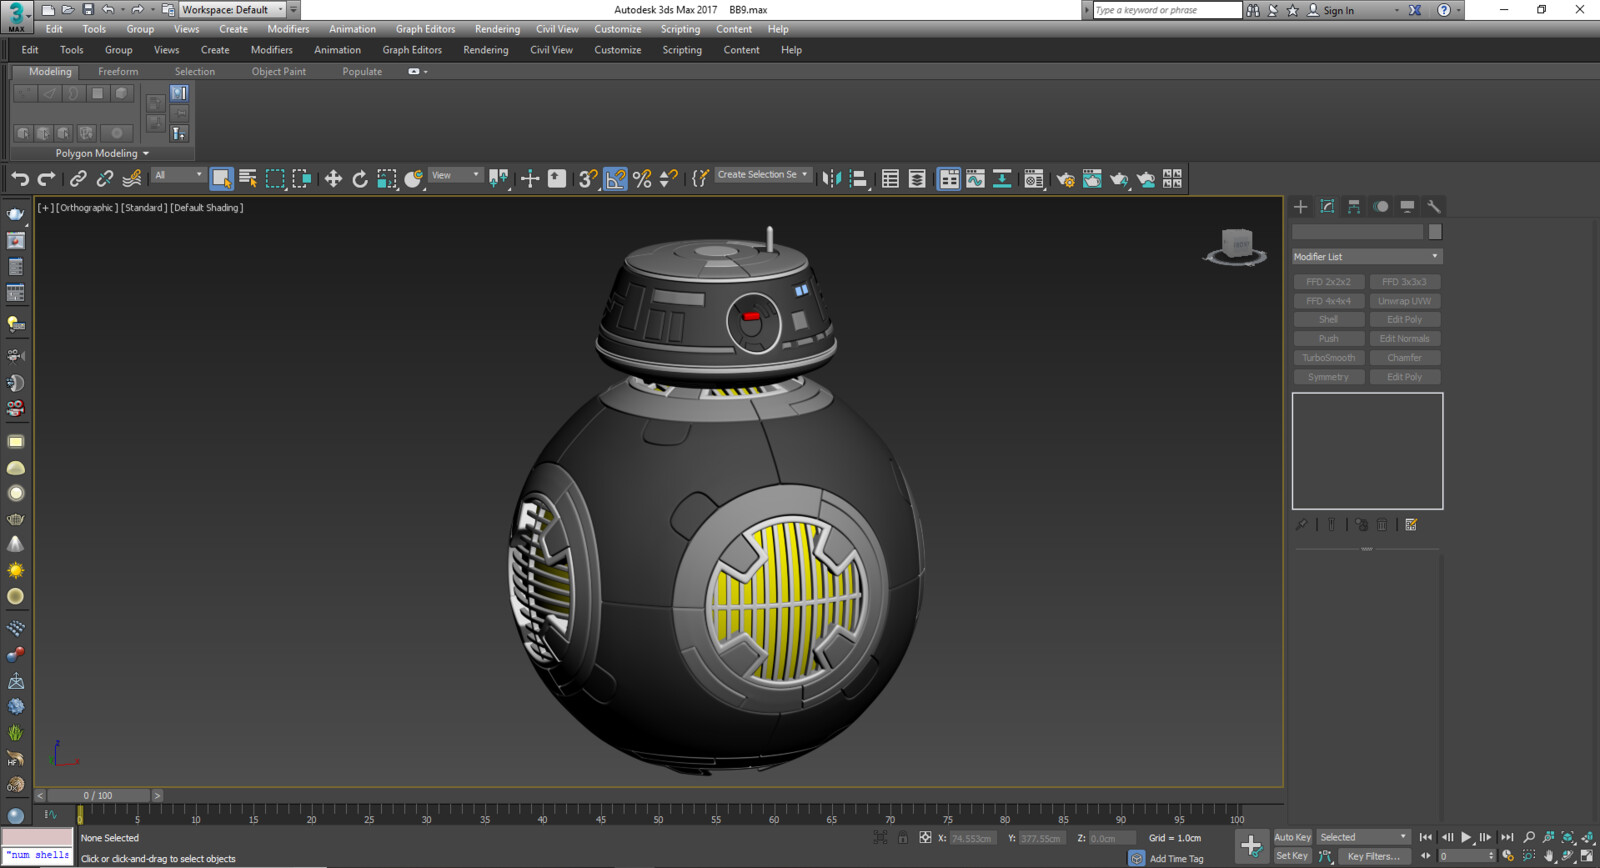
Task: Open the Sign In dropdown arrow
Action: [1396, 10]
